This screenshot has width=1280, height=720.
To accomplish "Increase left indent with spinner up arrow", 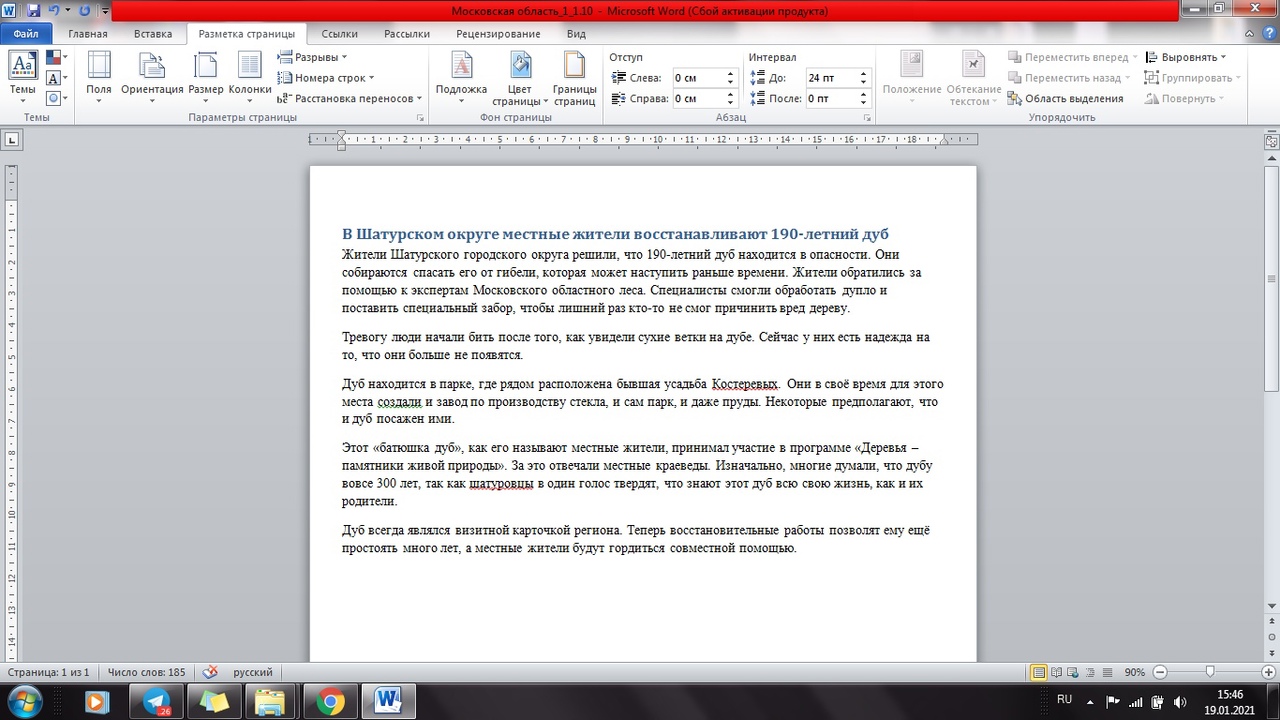I will click(x=730, y=74).
